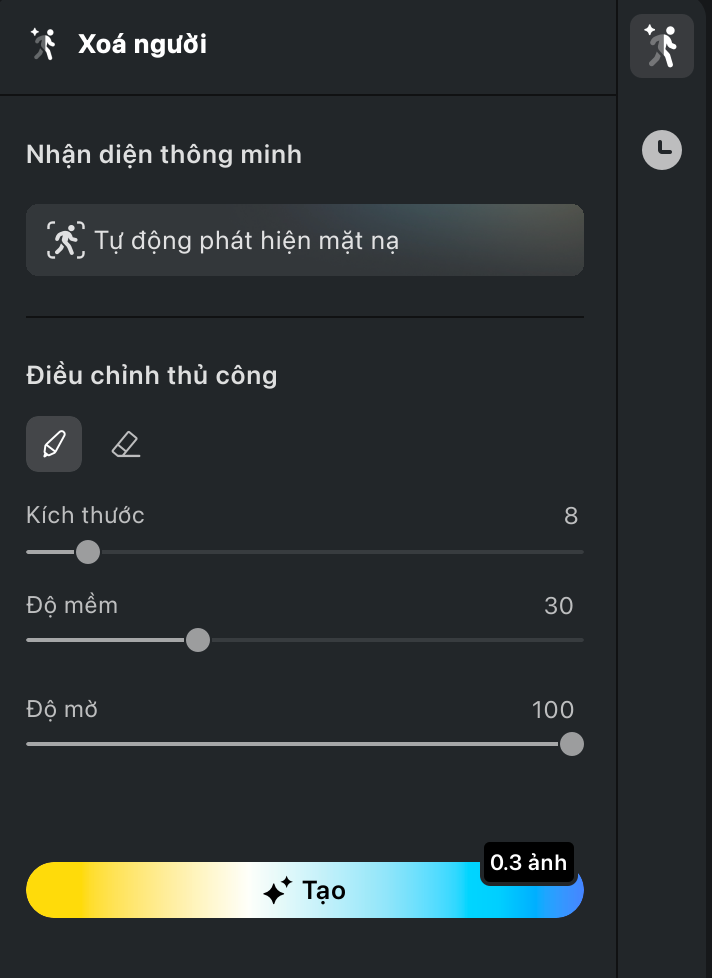Select the brush drawing tool
712x978 pixels.
click(x=54, y=444)
